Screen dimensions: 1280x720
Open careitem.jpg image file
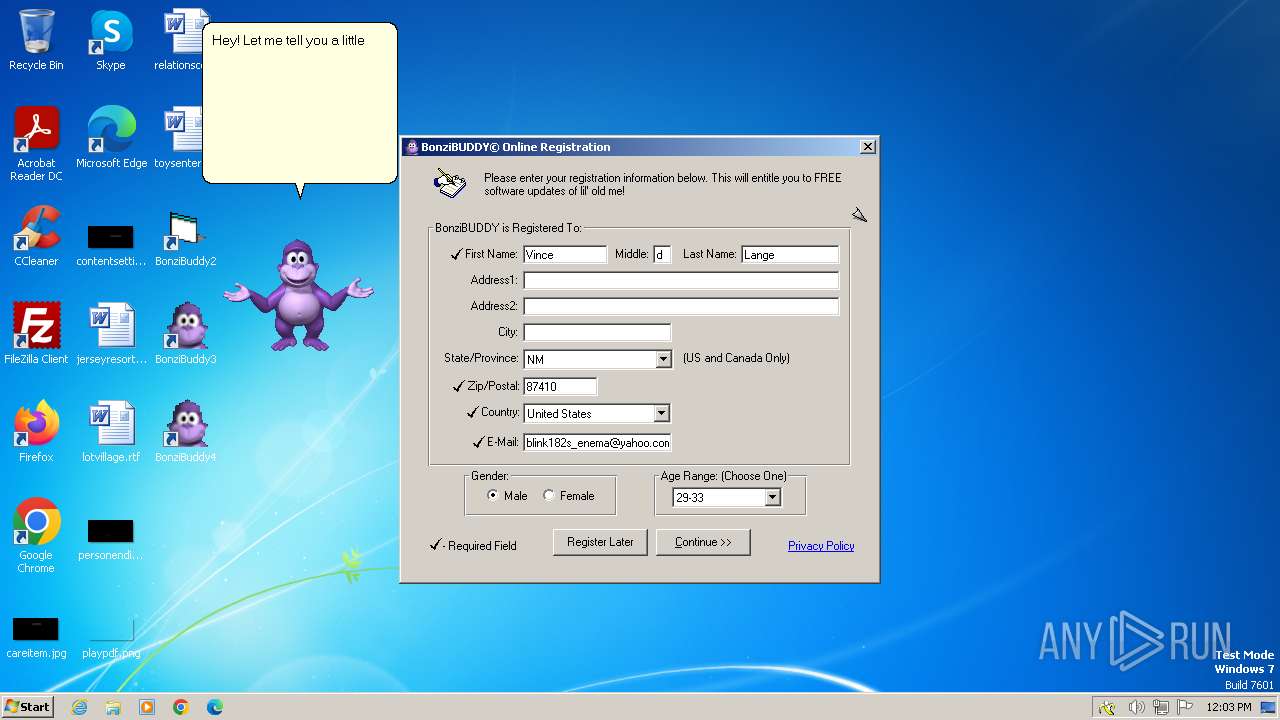(x=36, y=638)
